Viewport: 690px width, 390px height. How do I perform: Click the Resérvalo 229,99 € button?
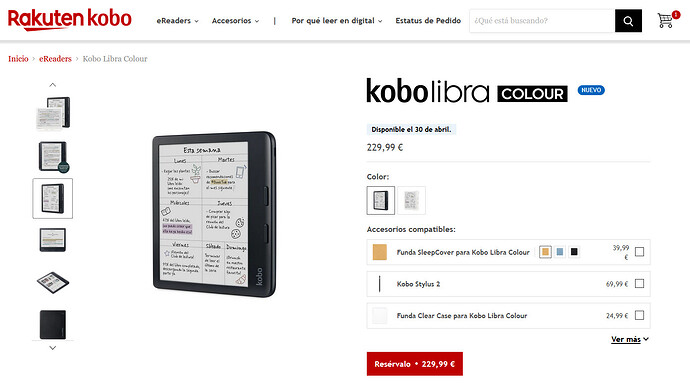tap(415, 364)
